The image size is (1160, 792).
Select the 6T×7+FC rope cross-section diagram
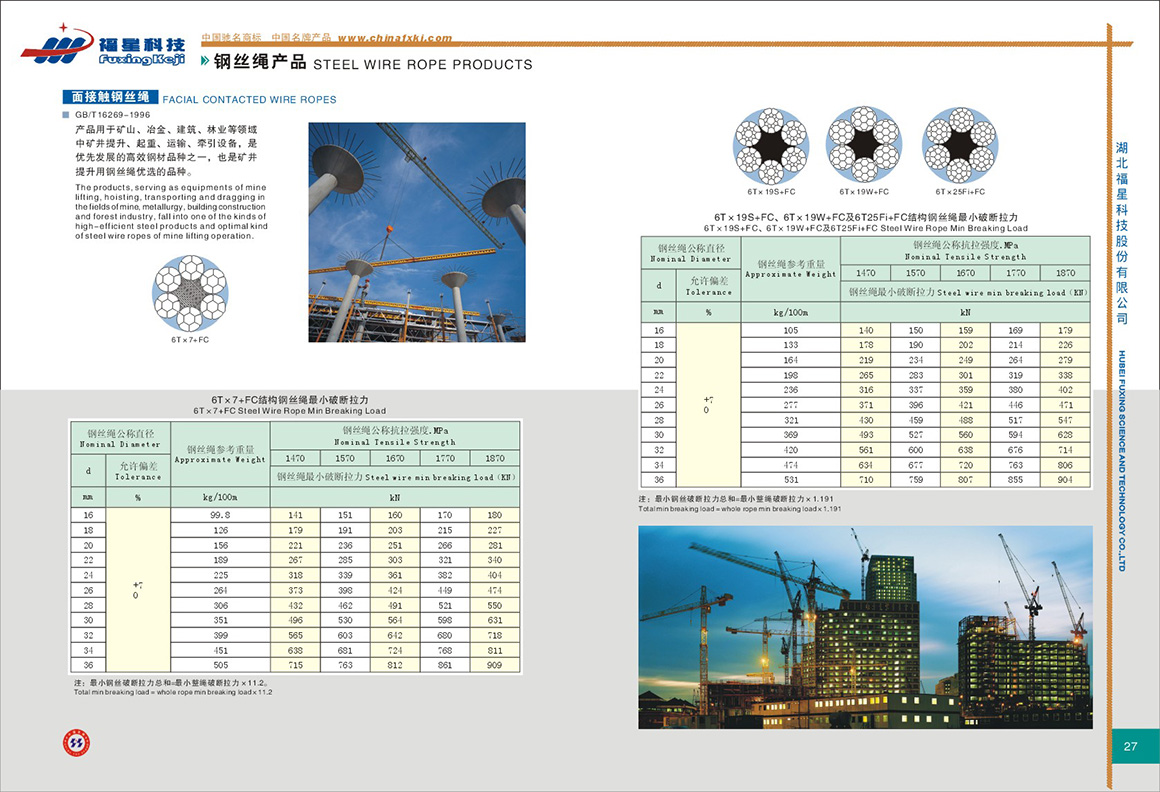pos(189,292)
